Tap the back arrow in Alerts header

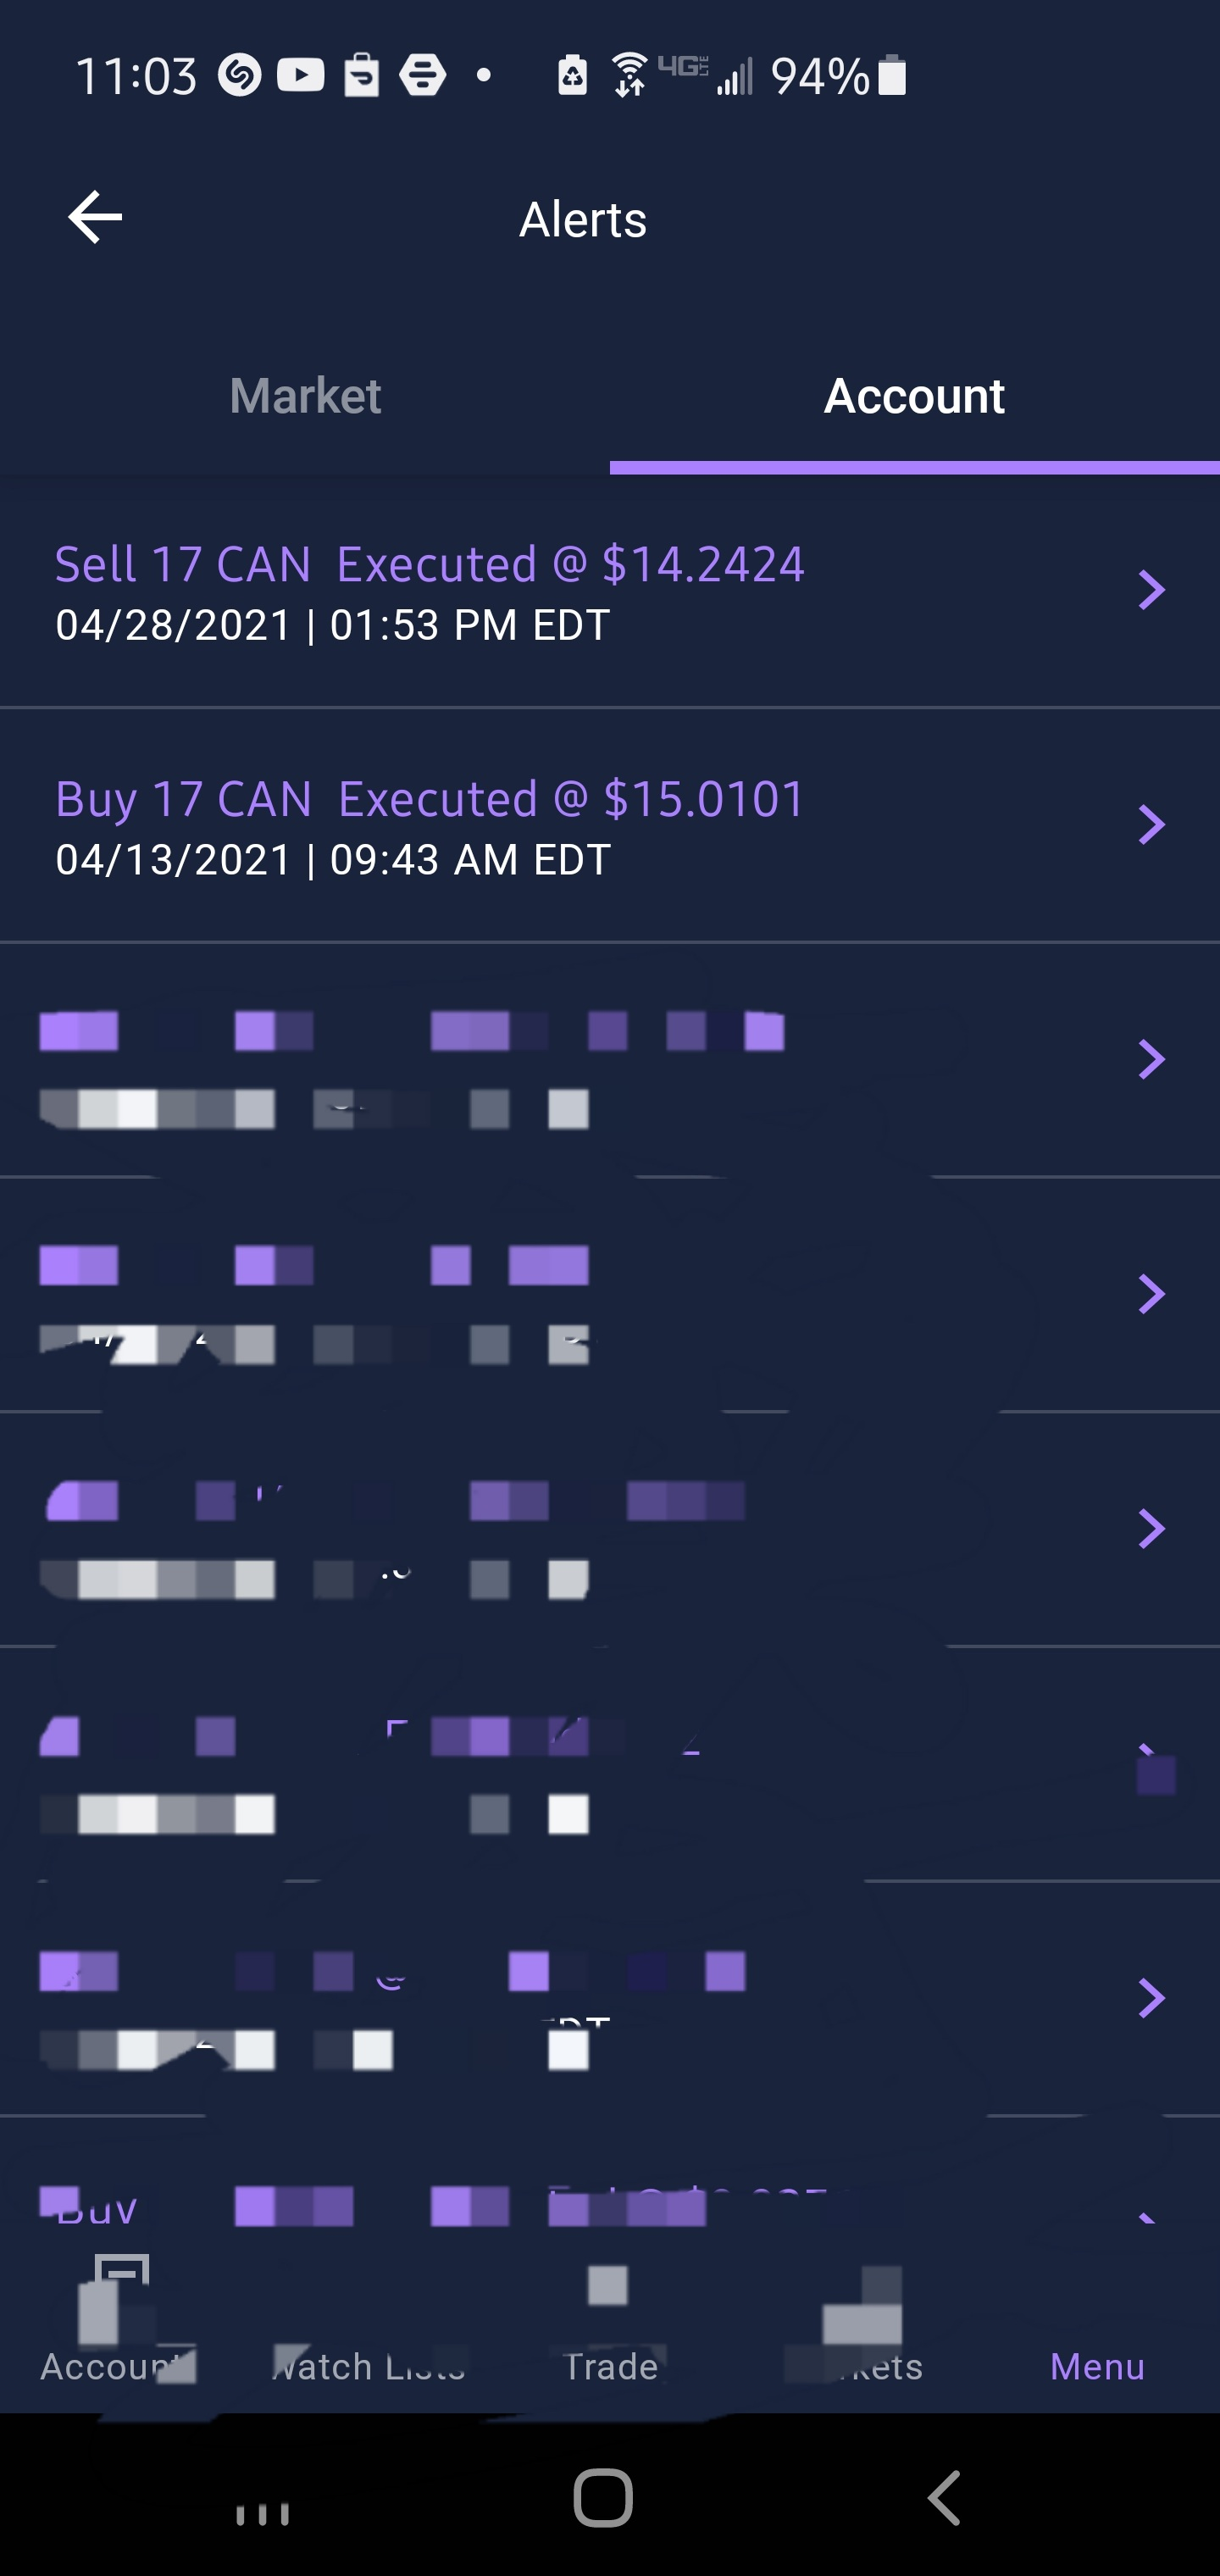click(95, 217)
